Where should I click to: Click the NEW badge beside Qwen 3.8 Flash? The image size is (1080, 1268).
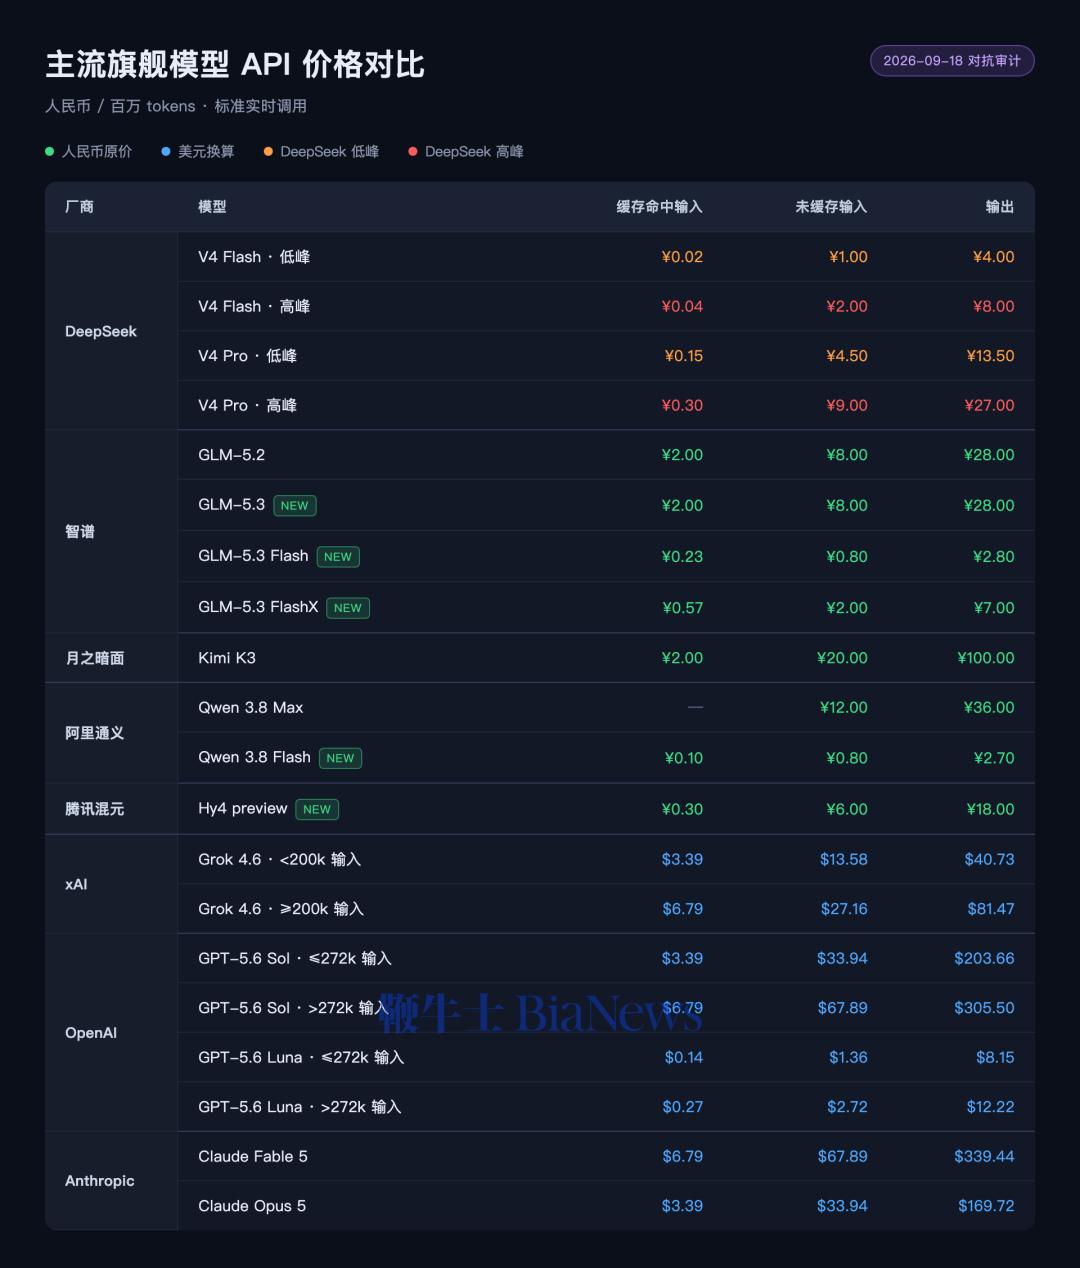click(x=340, y=758)
